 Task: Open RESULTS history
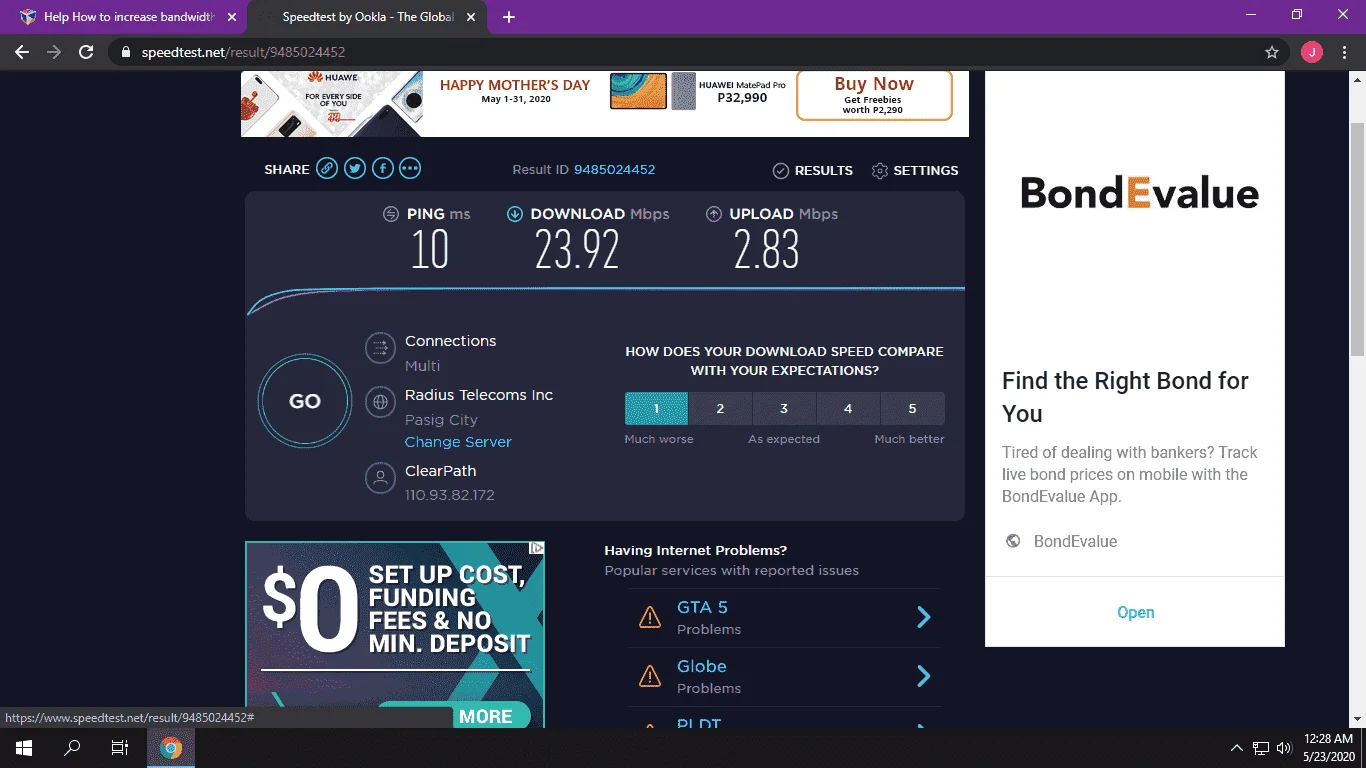click(x=813, y=171)
